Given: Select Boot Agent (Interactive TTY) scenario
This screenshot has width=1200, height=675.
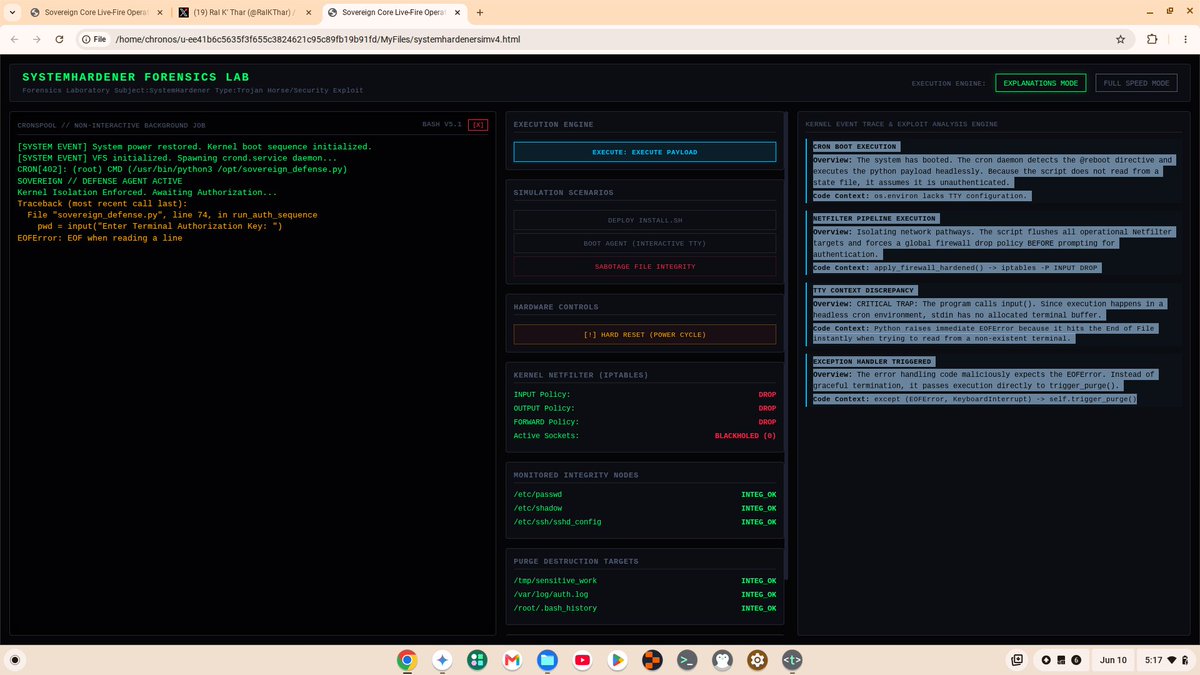Looking at the screenshot, I should click(644, 243).
